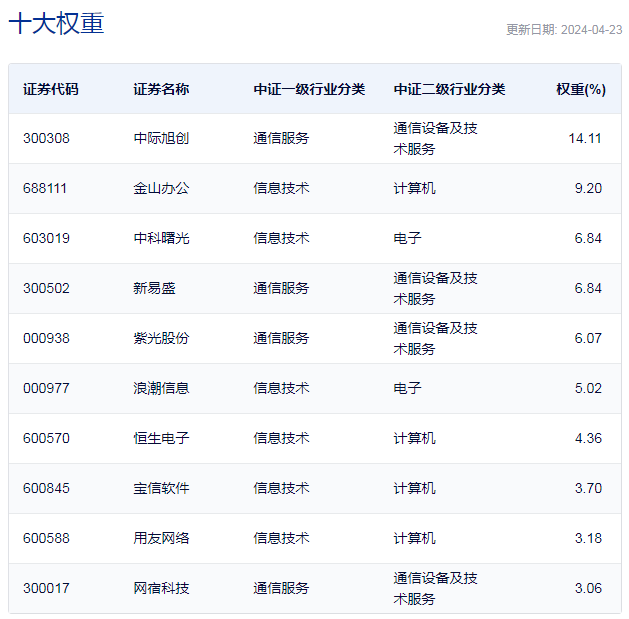Viewport: 629px width, 619px height.
Task: Click the 权重(%) column header
Action: [581, 89]
